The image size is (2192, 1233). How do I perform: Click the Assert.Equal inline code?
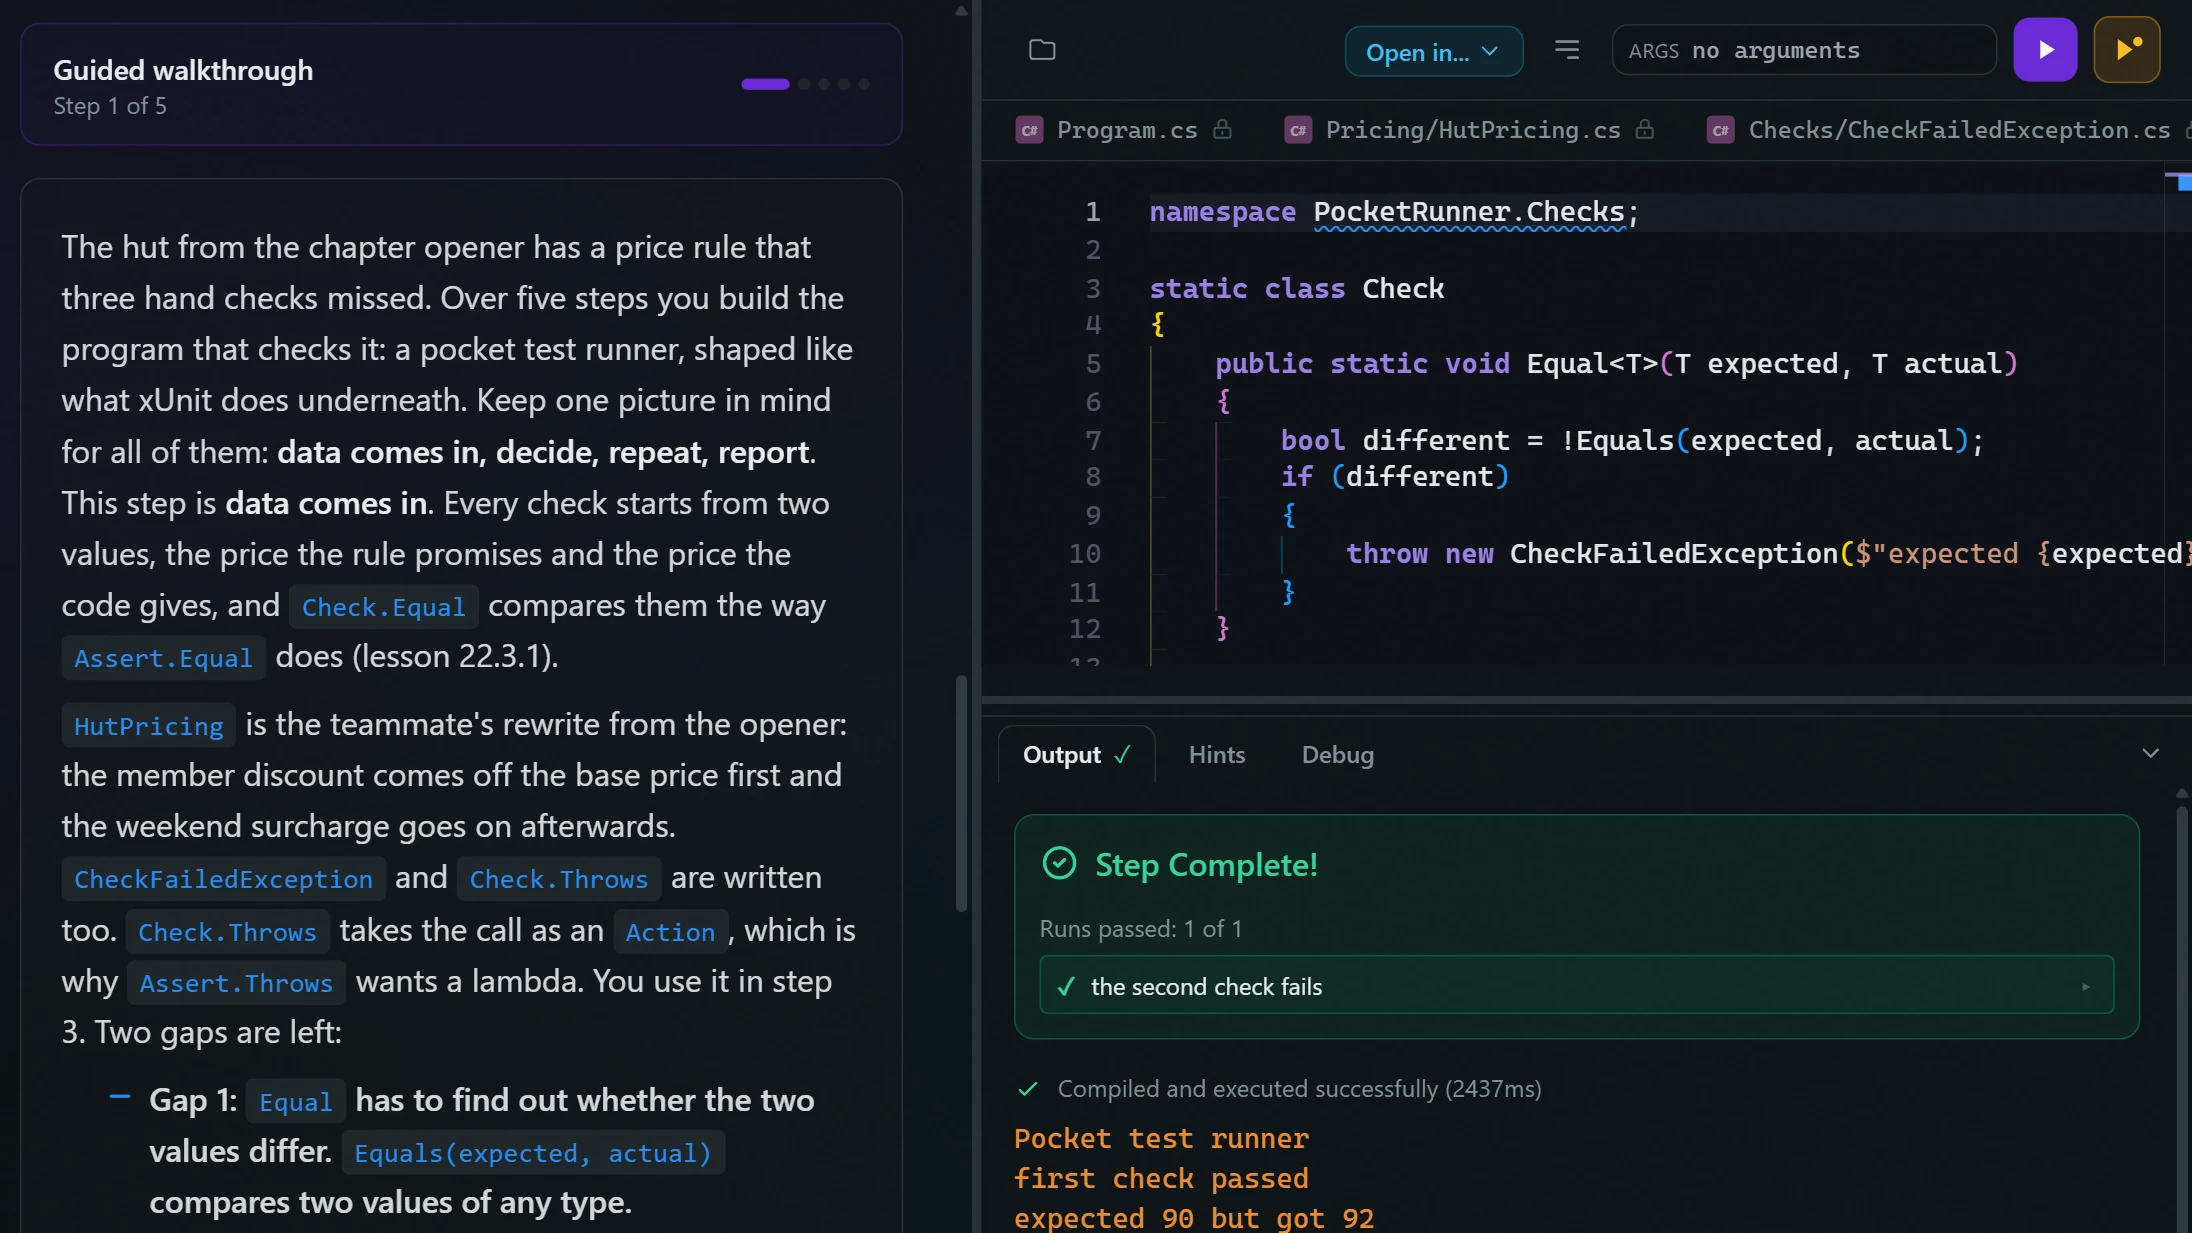point(163,658)
